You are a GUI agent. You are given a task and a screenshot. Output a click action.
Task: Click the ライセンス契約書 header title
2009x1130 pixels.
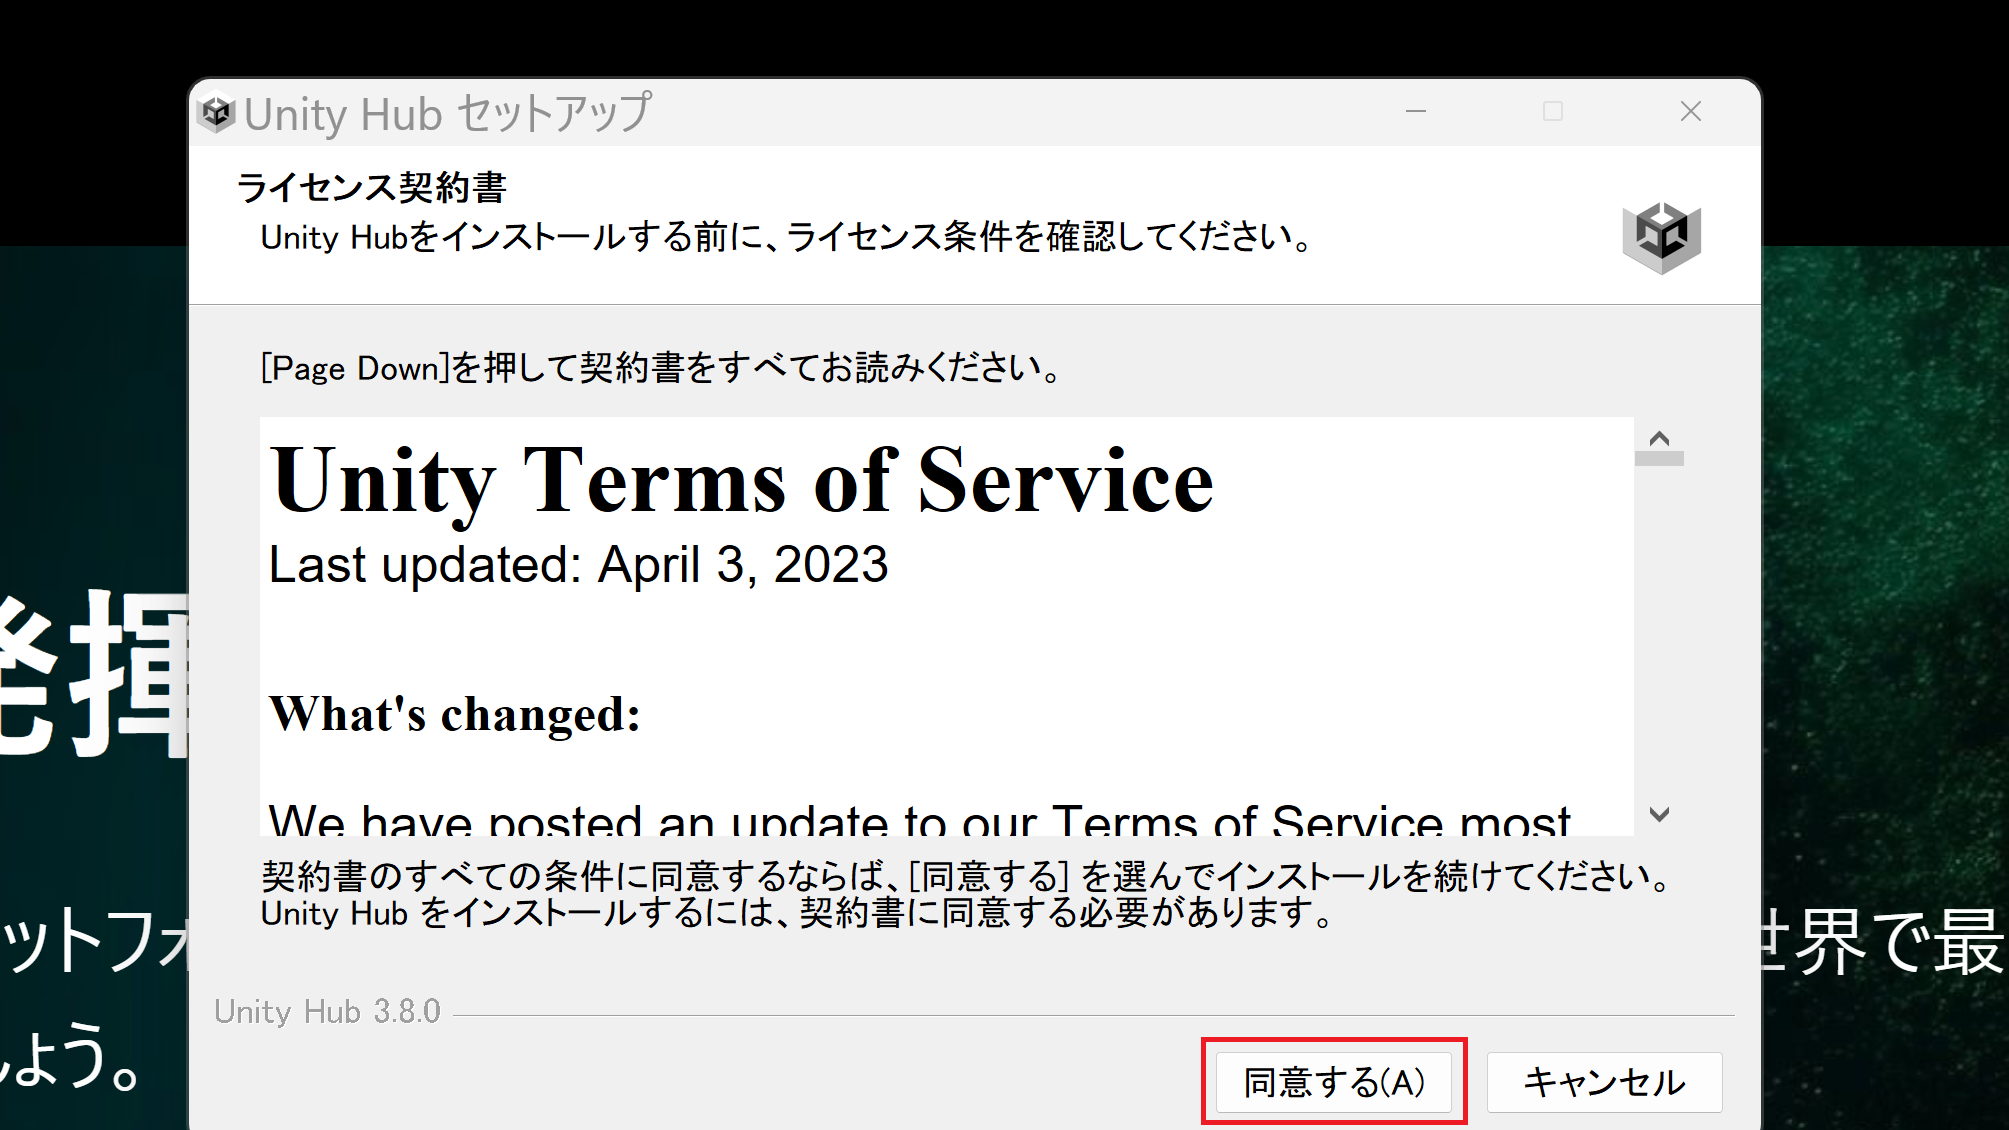(x=372, y=187)
